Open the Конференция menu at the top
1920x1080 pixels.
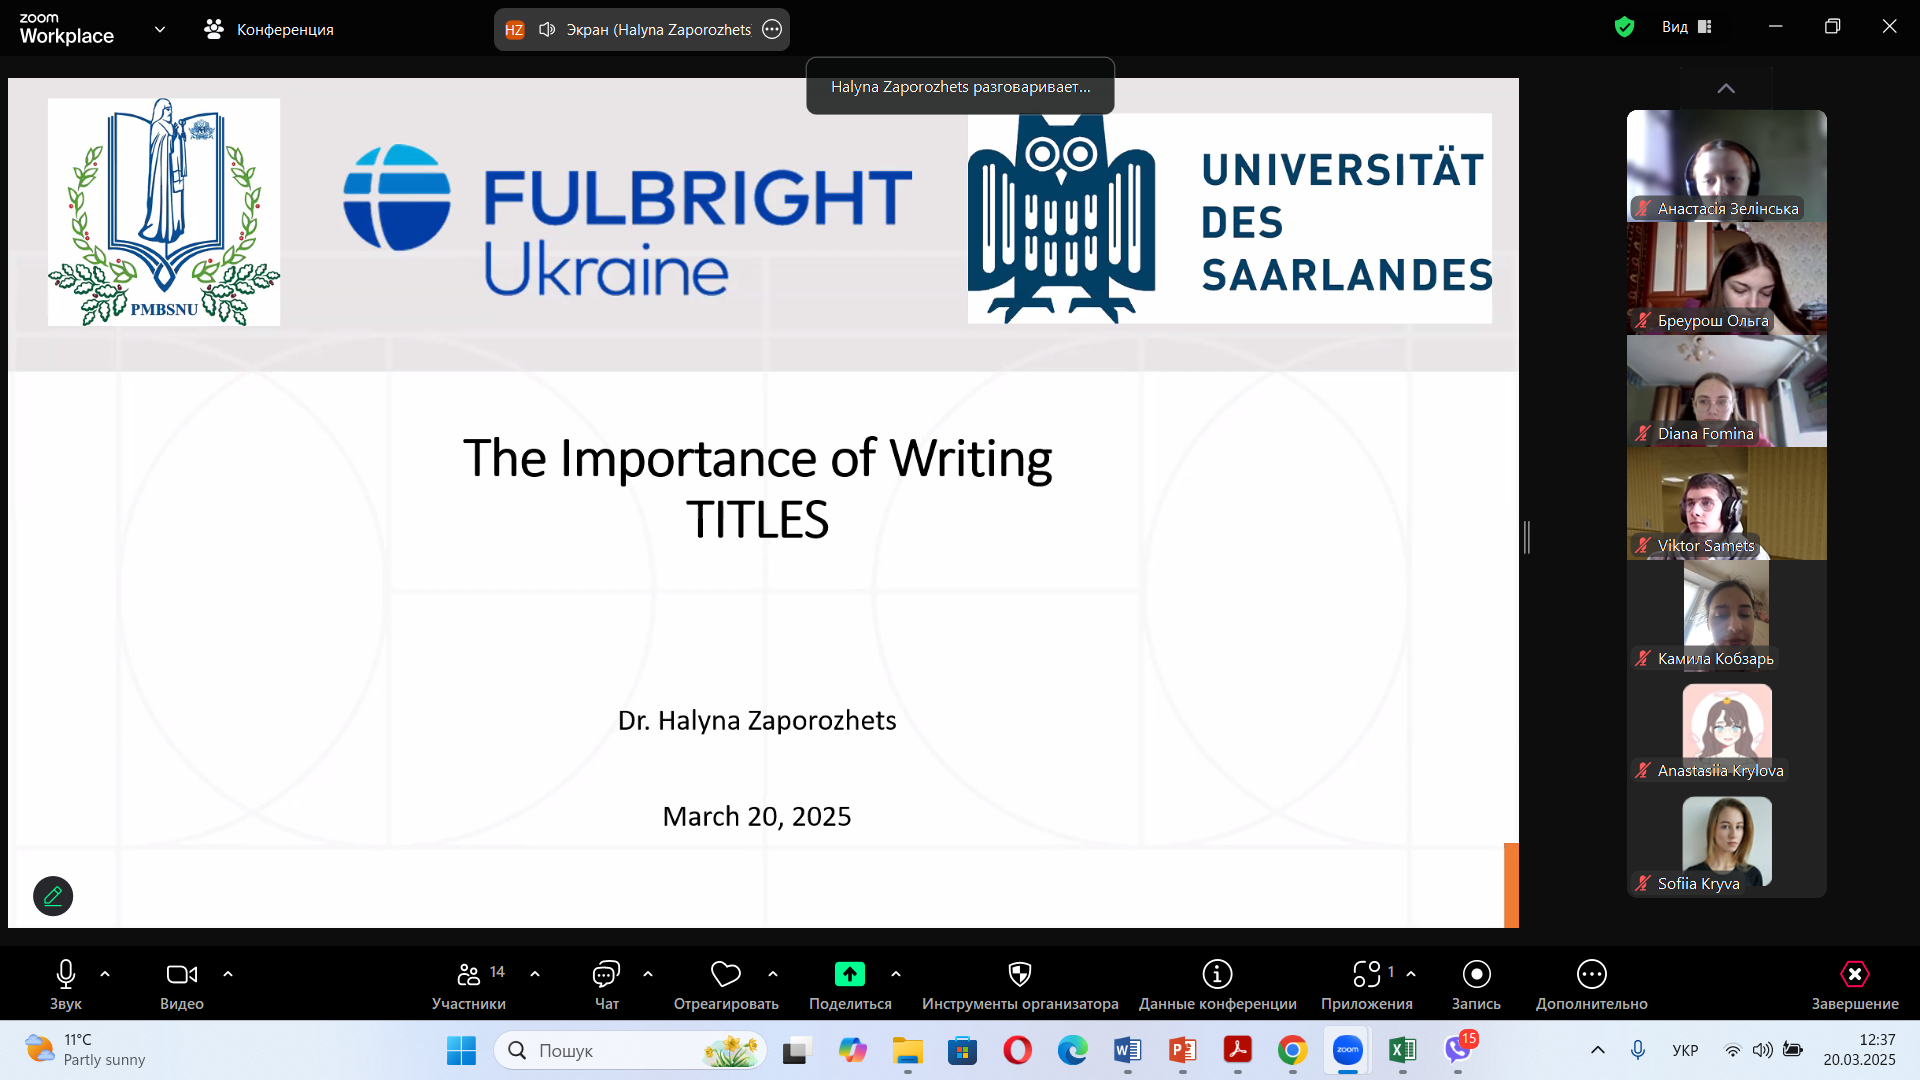(x=269, y=29)
